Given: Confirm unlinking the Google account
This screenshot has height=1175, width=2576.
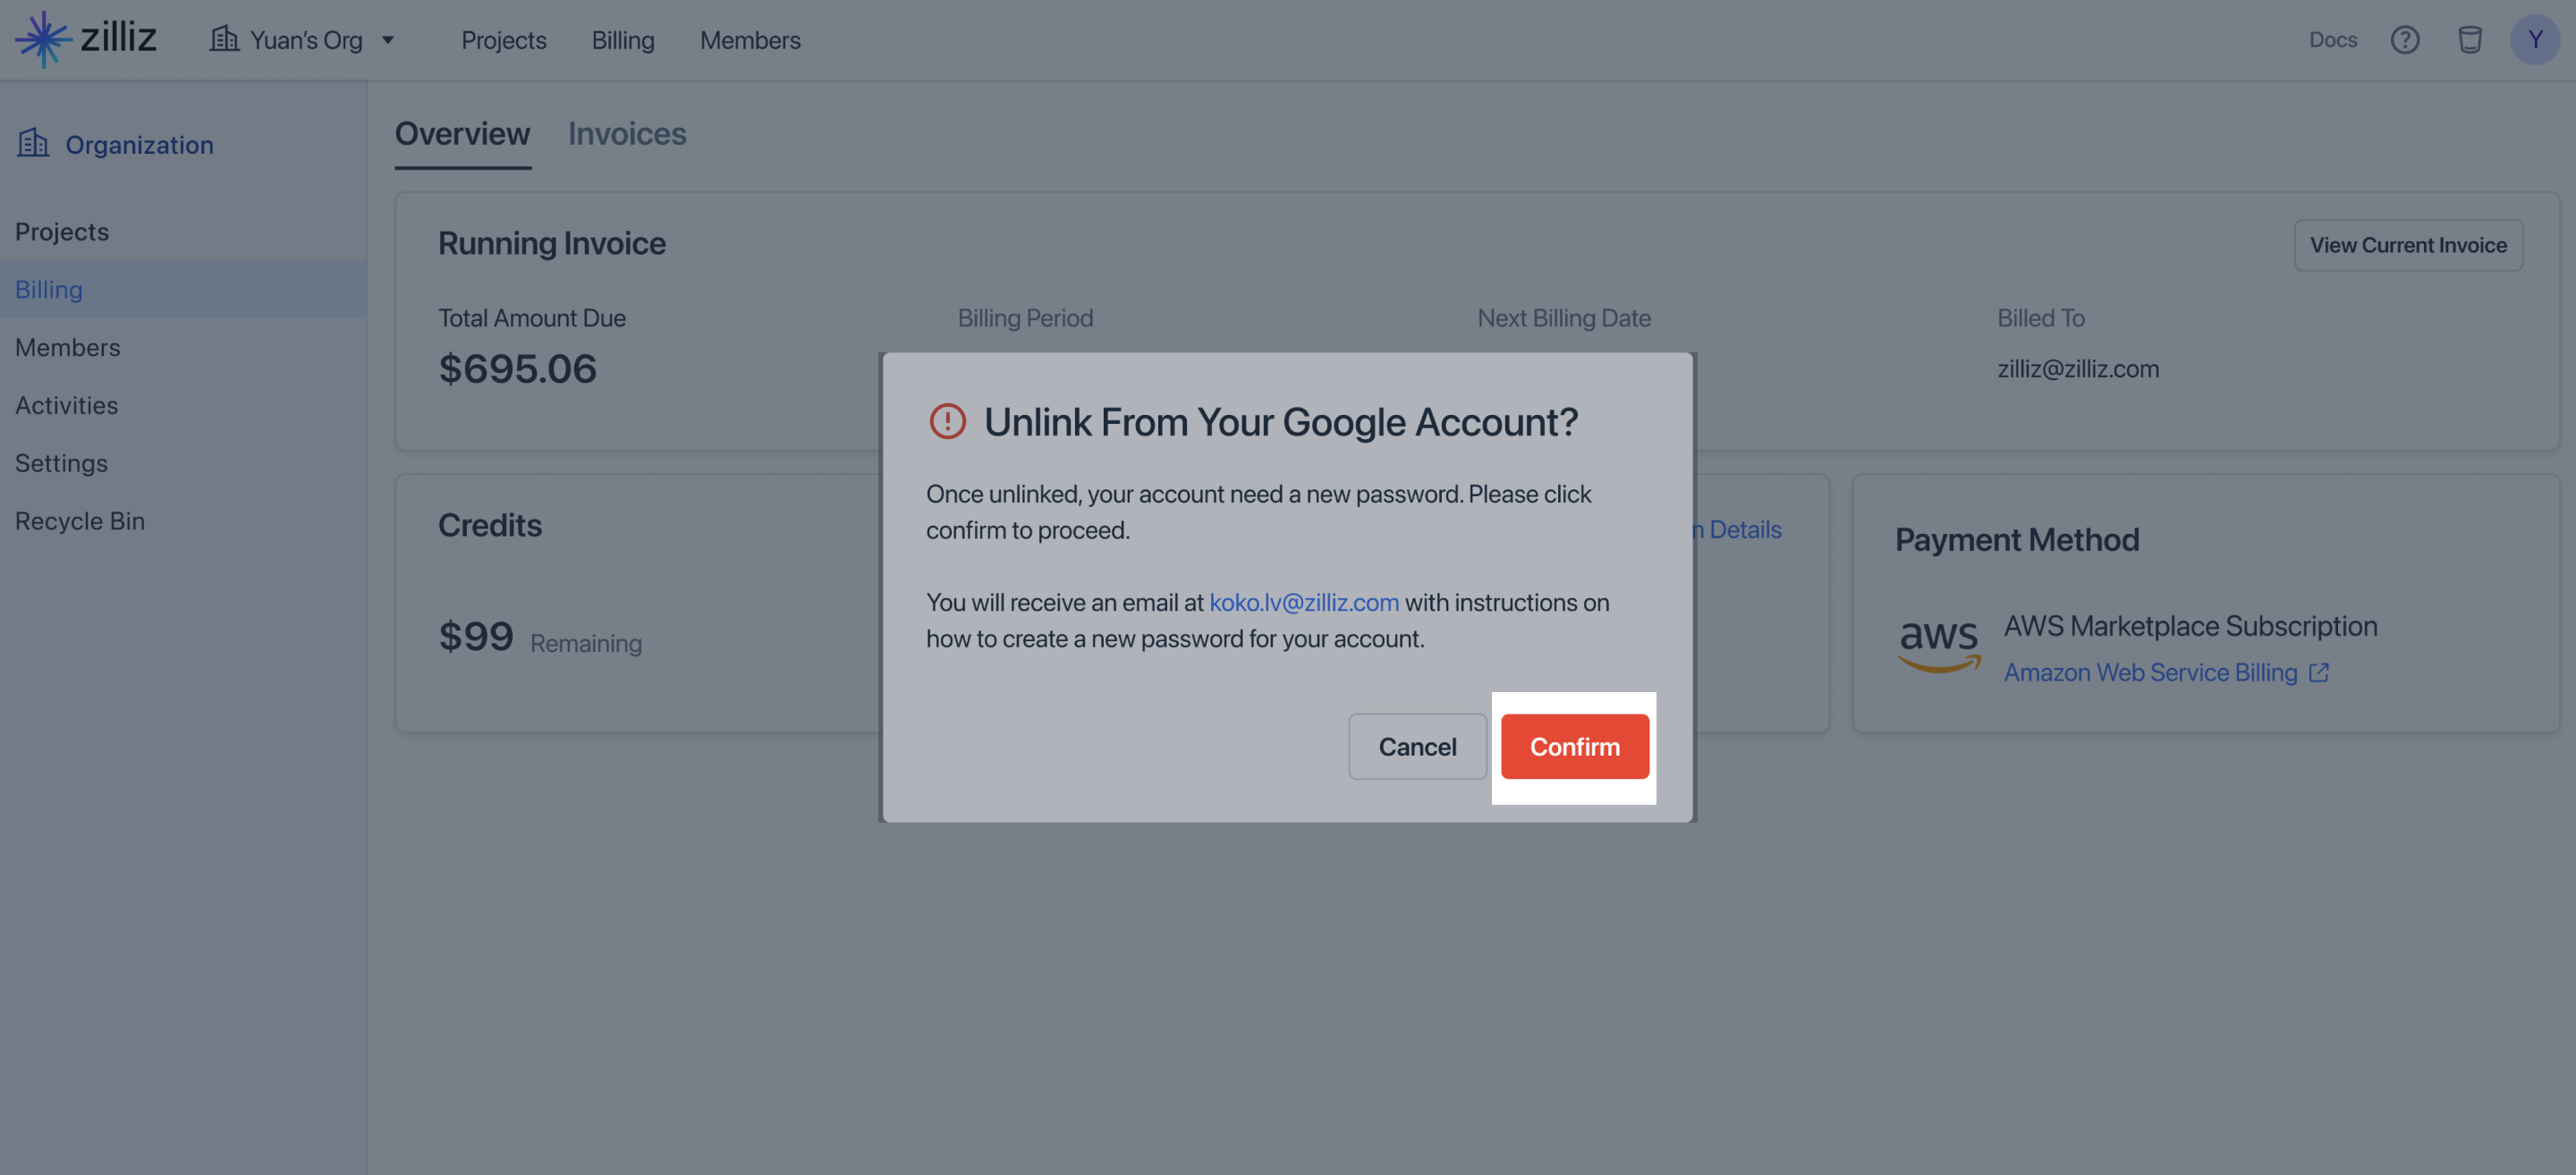Looking at the screenshot, I should 1574,746.
